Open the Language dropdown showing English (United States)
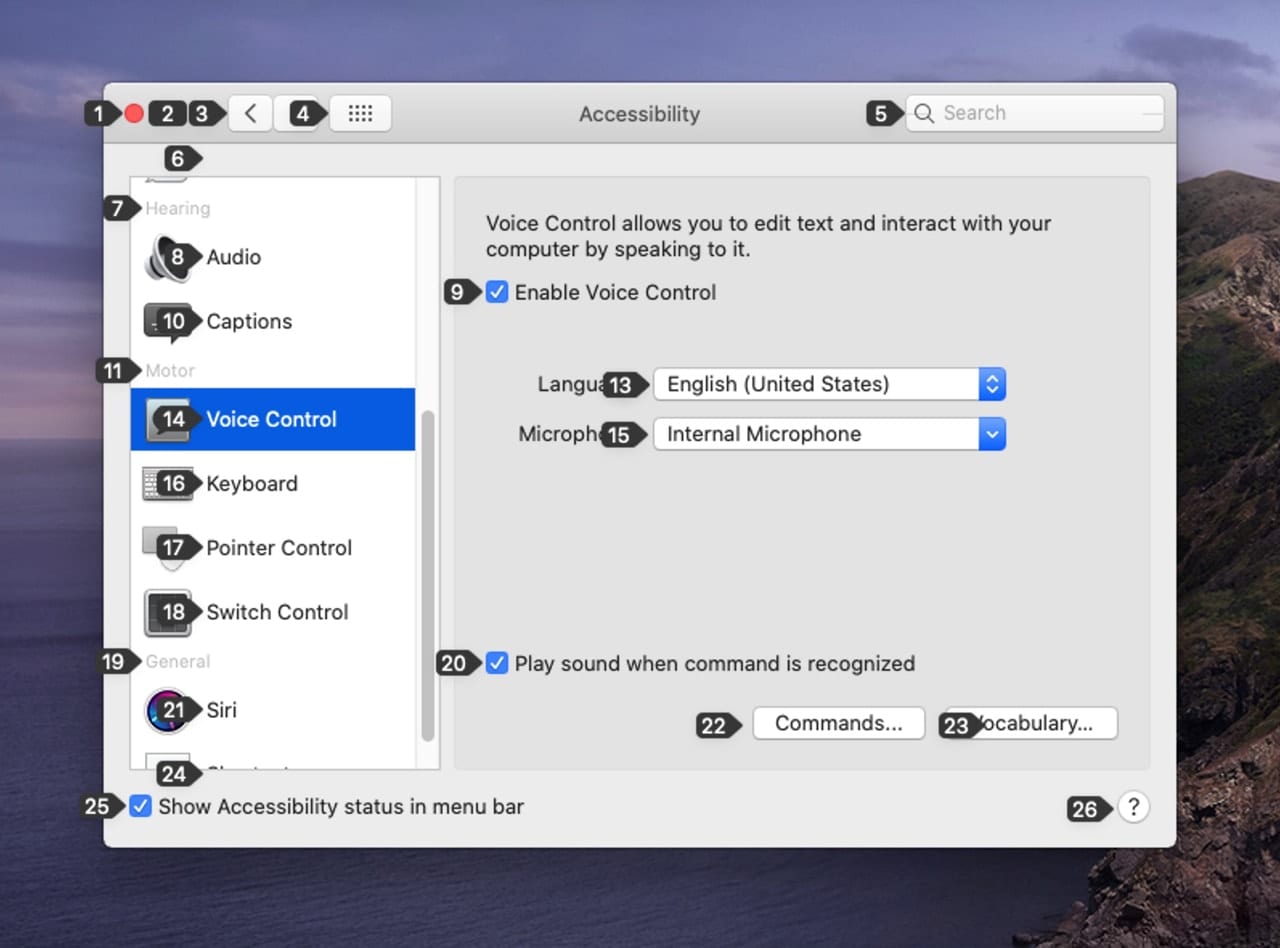 coord(828,384)
